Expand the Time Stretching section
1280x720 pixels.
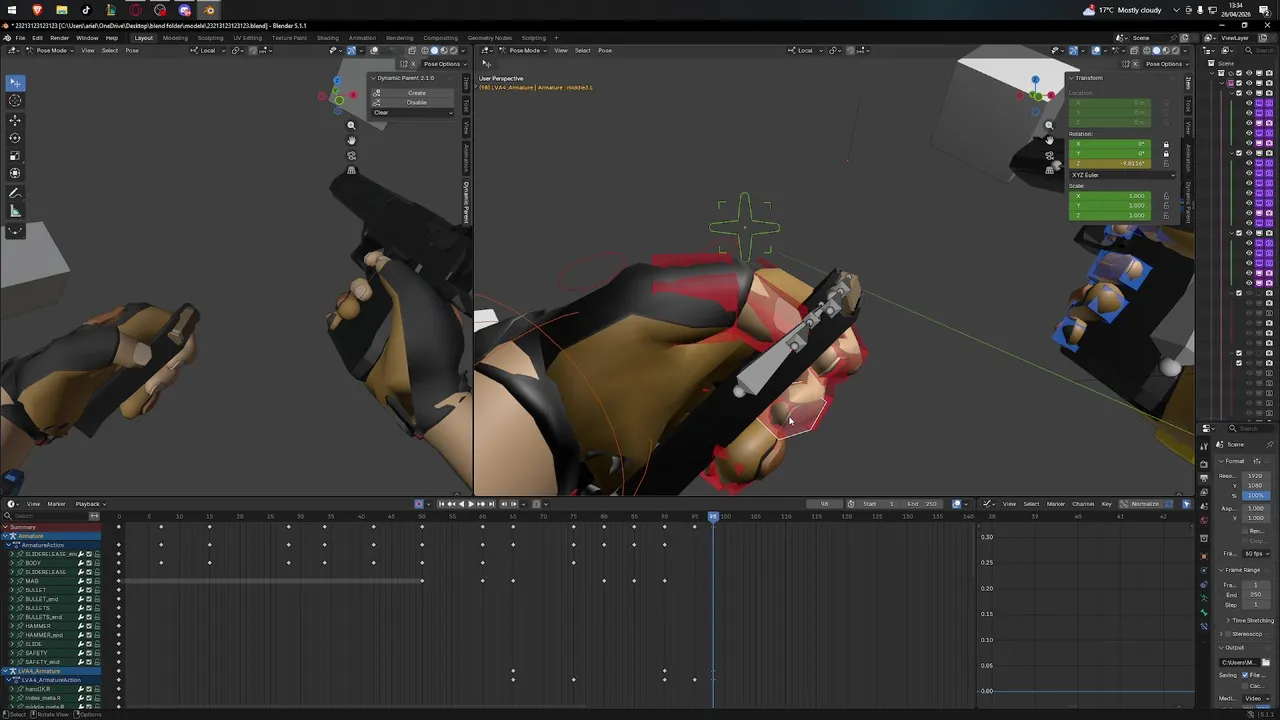[1228, 620]
